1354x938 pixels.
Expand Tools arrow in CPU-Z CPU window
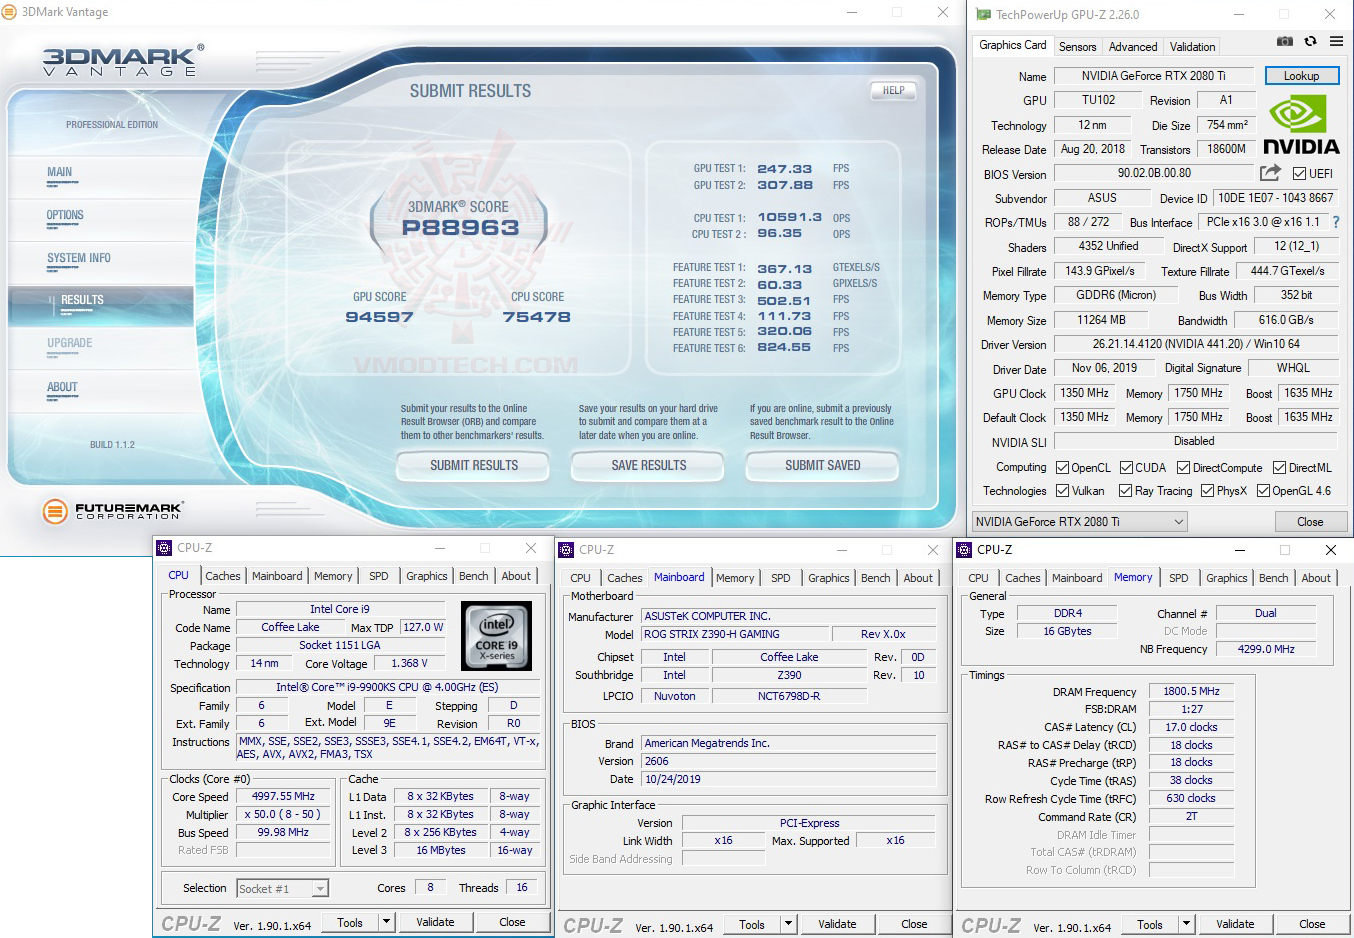[386, 922]
